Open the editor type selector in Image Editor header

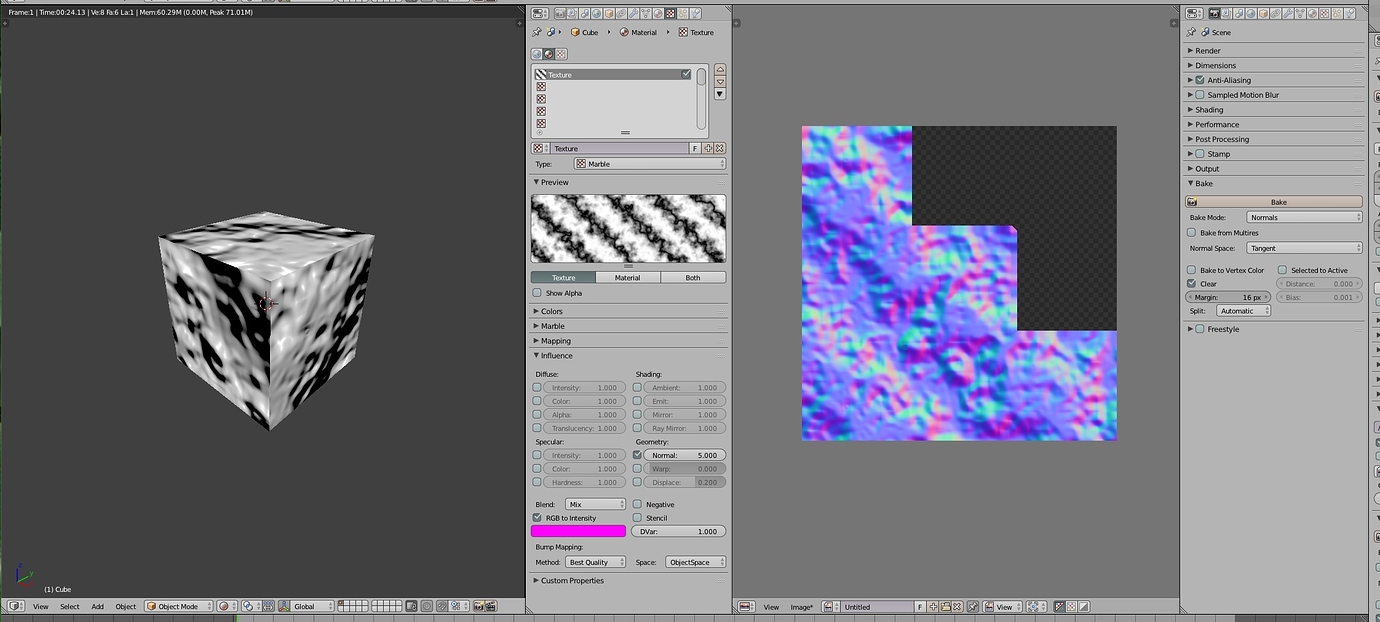click(745, 607)
